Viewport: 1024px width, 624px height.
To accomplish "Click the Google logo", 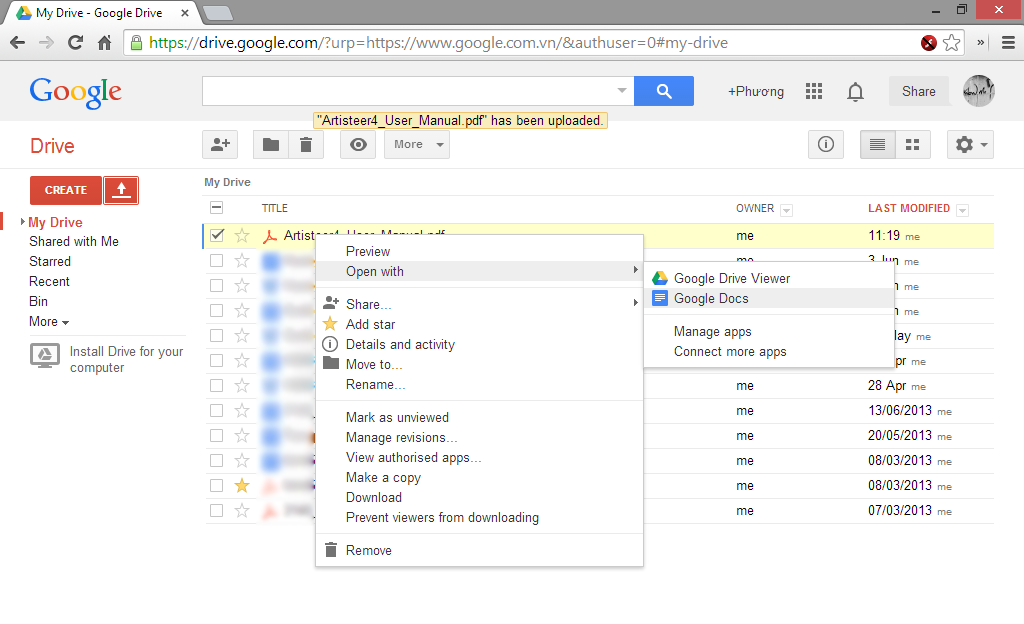I will click(x=75, y=92).
